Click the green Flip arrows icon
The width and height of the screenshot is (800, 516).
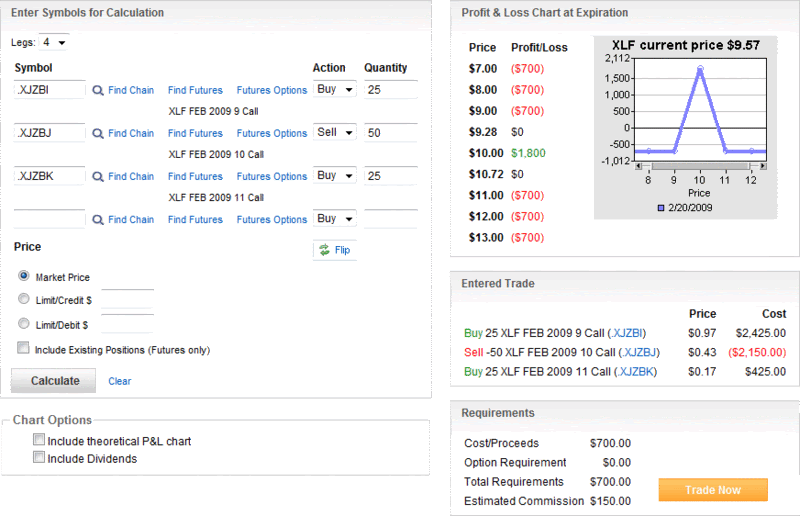(x=324, y=250)
